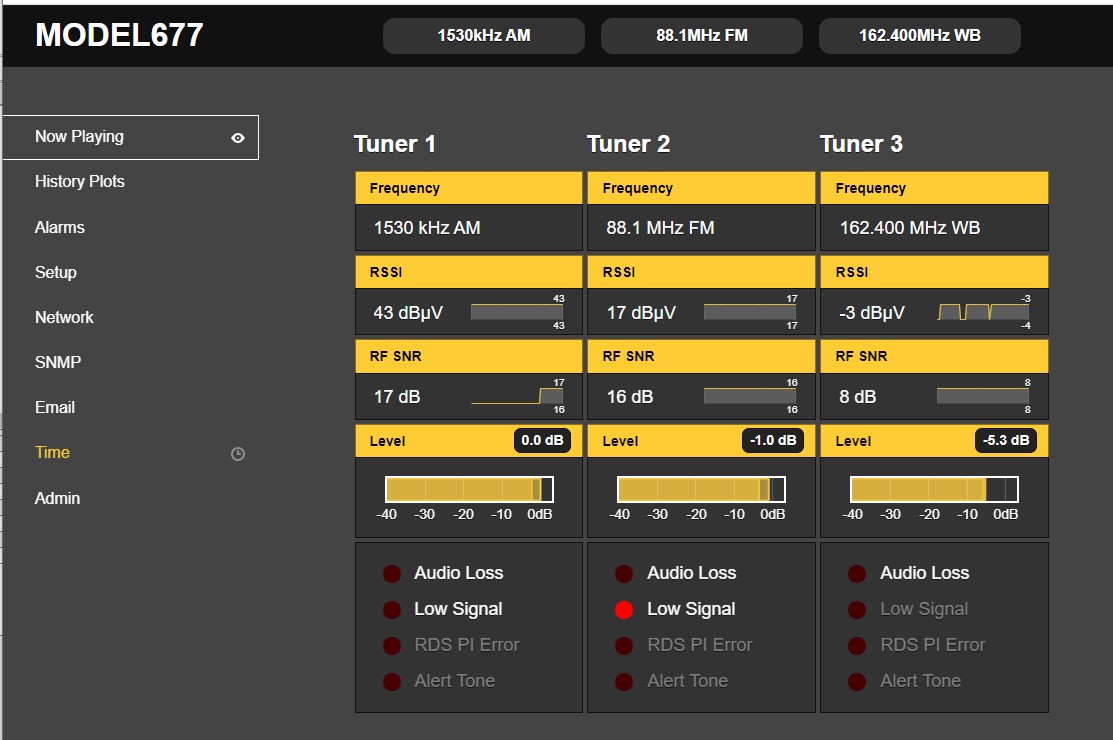Open the Network settings page
1113x740 pixels.
[x=64, y=318]
